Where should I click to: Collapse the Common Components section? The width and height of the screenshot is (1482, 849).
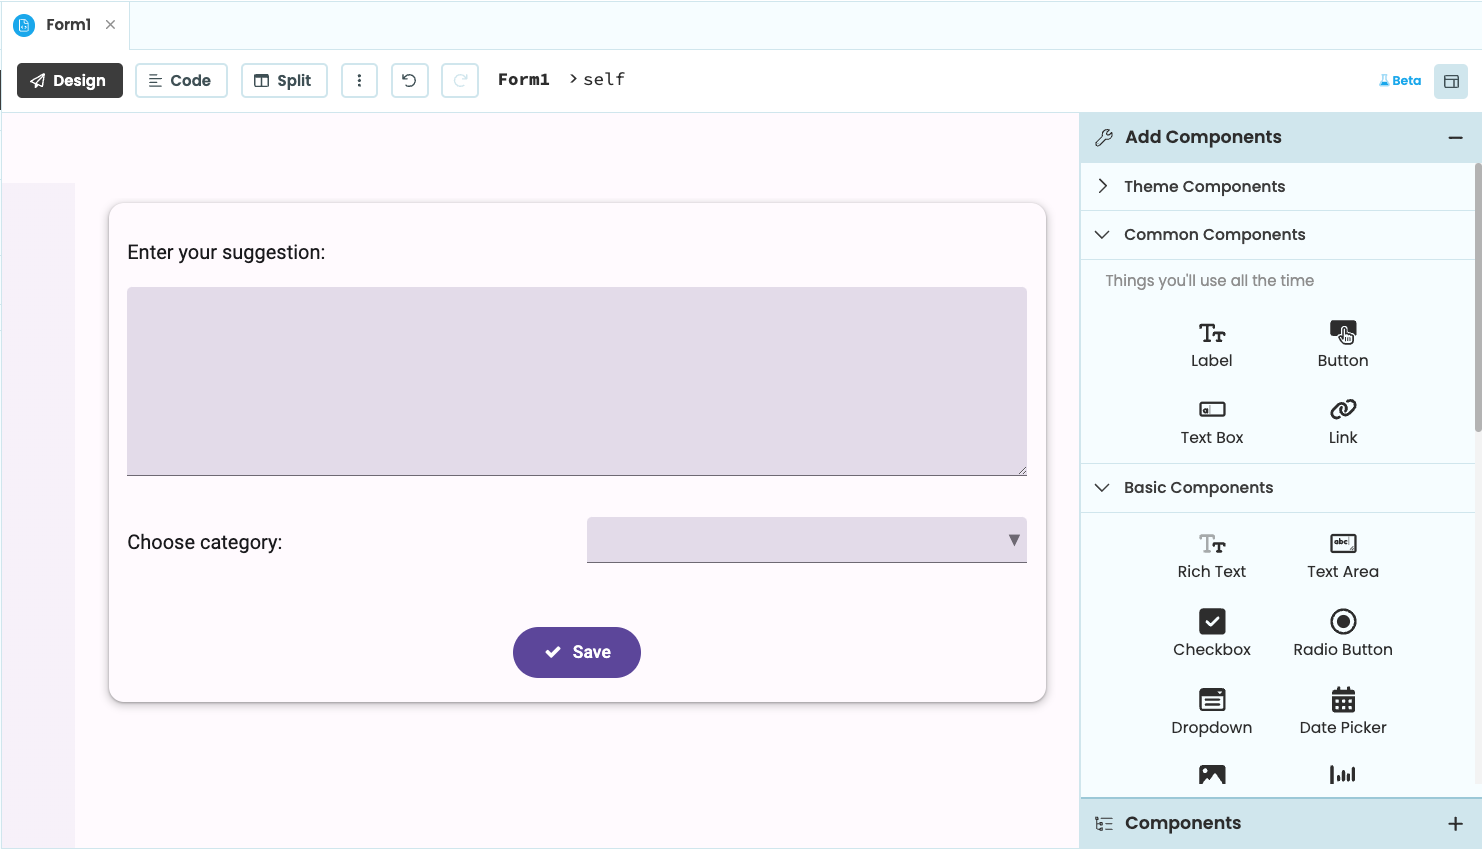(x=1101, y=234)
